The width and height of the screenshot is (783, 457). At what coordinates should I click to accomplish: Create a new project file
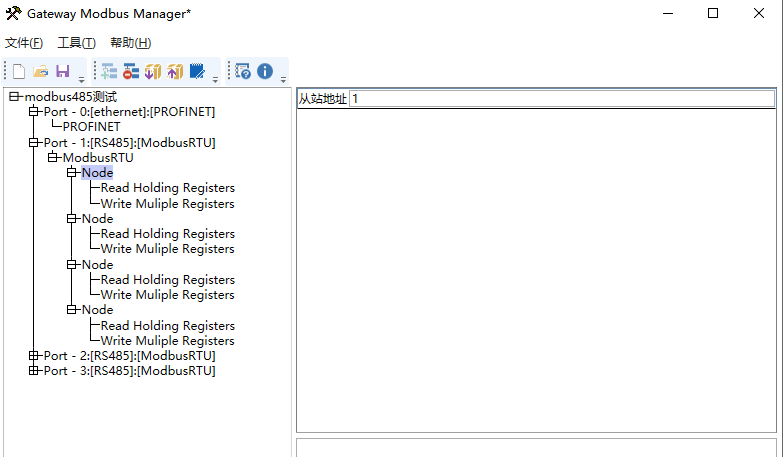(x=19, y=71)
